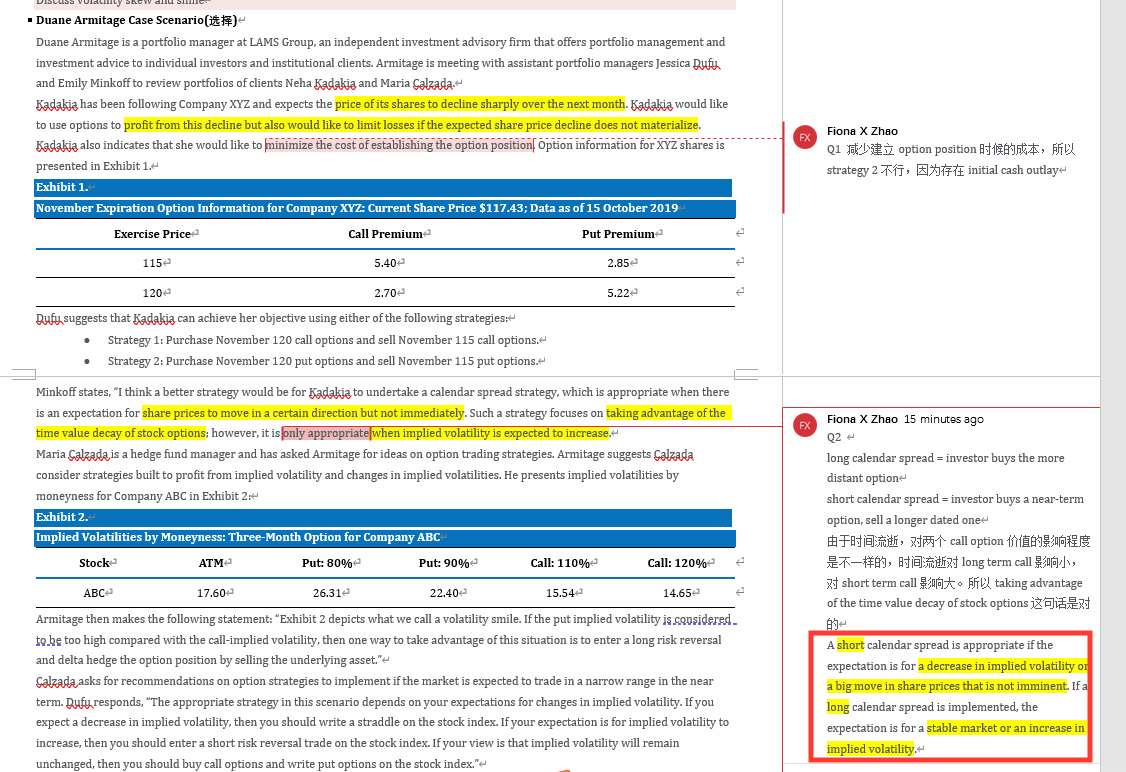Place cursor in the Exhibit 1. heading bar
Screen dimensions: 1126x772
coord(383,187)
